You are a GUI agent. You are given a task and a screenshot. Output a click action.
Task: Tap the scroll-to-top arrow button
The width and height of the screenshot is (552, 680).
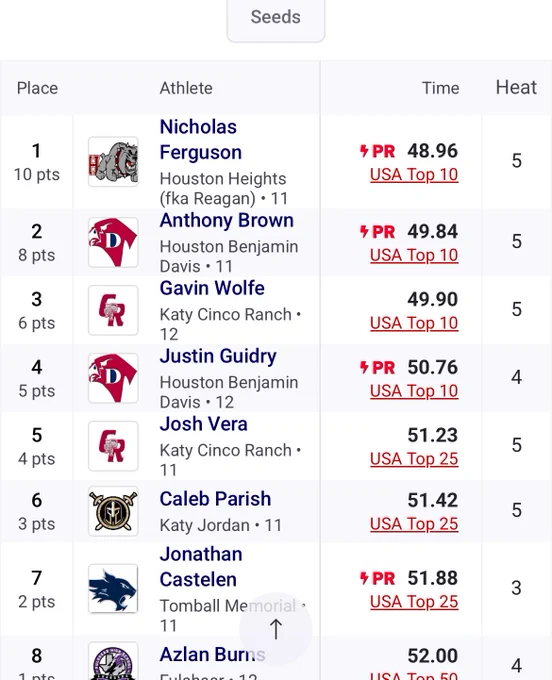click(x=276, y=629)
